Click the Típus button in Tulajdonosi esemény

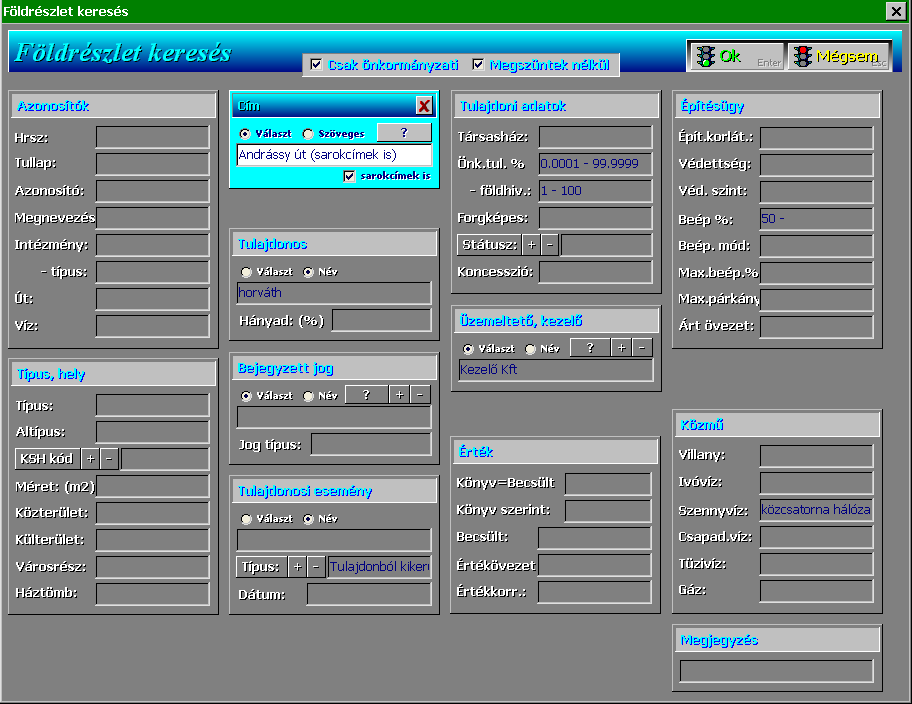click(x=261, y=567)
